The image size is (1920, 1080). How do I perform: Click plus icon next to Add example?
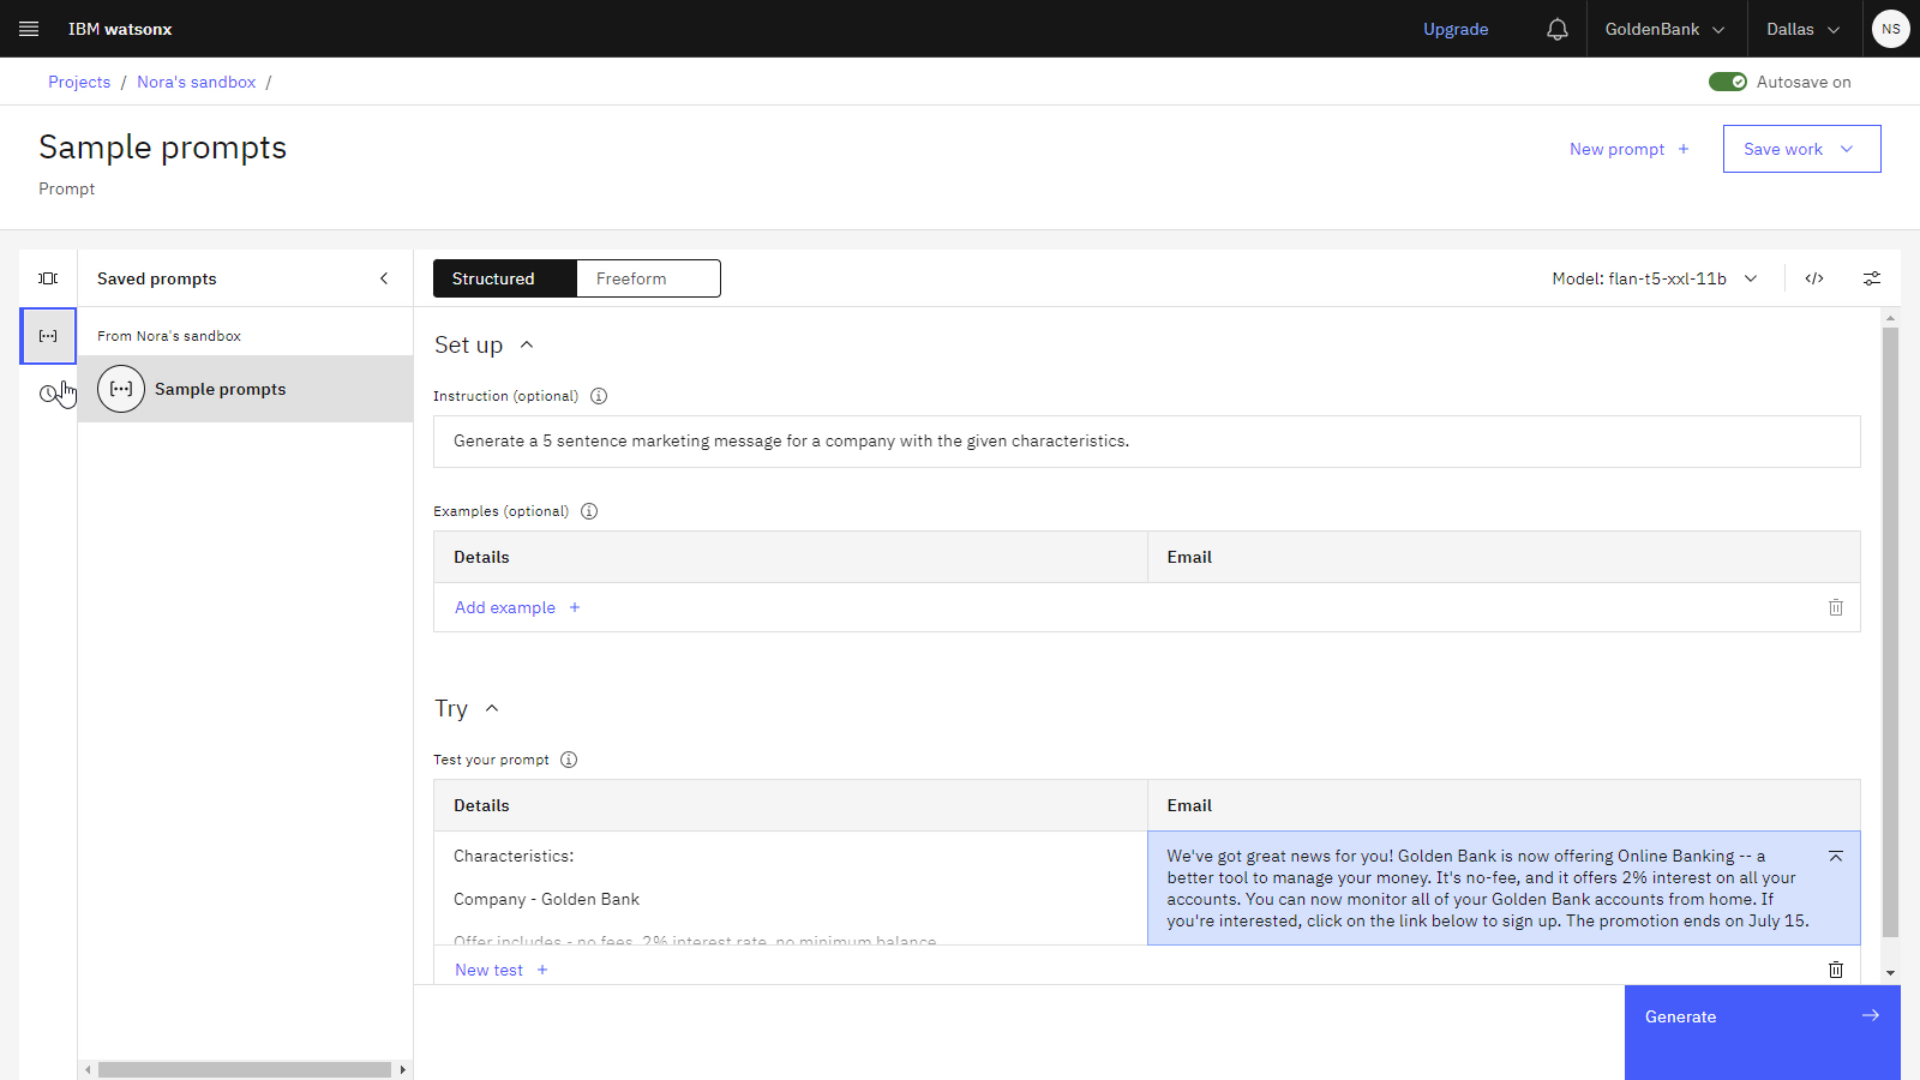point(575,608)
